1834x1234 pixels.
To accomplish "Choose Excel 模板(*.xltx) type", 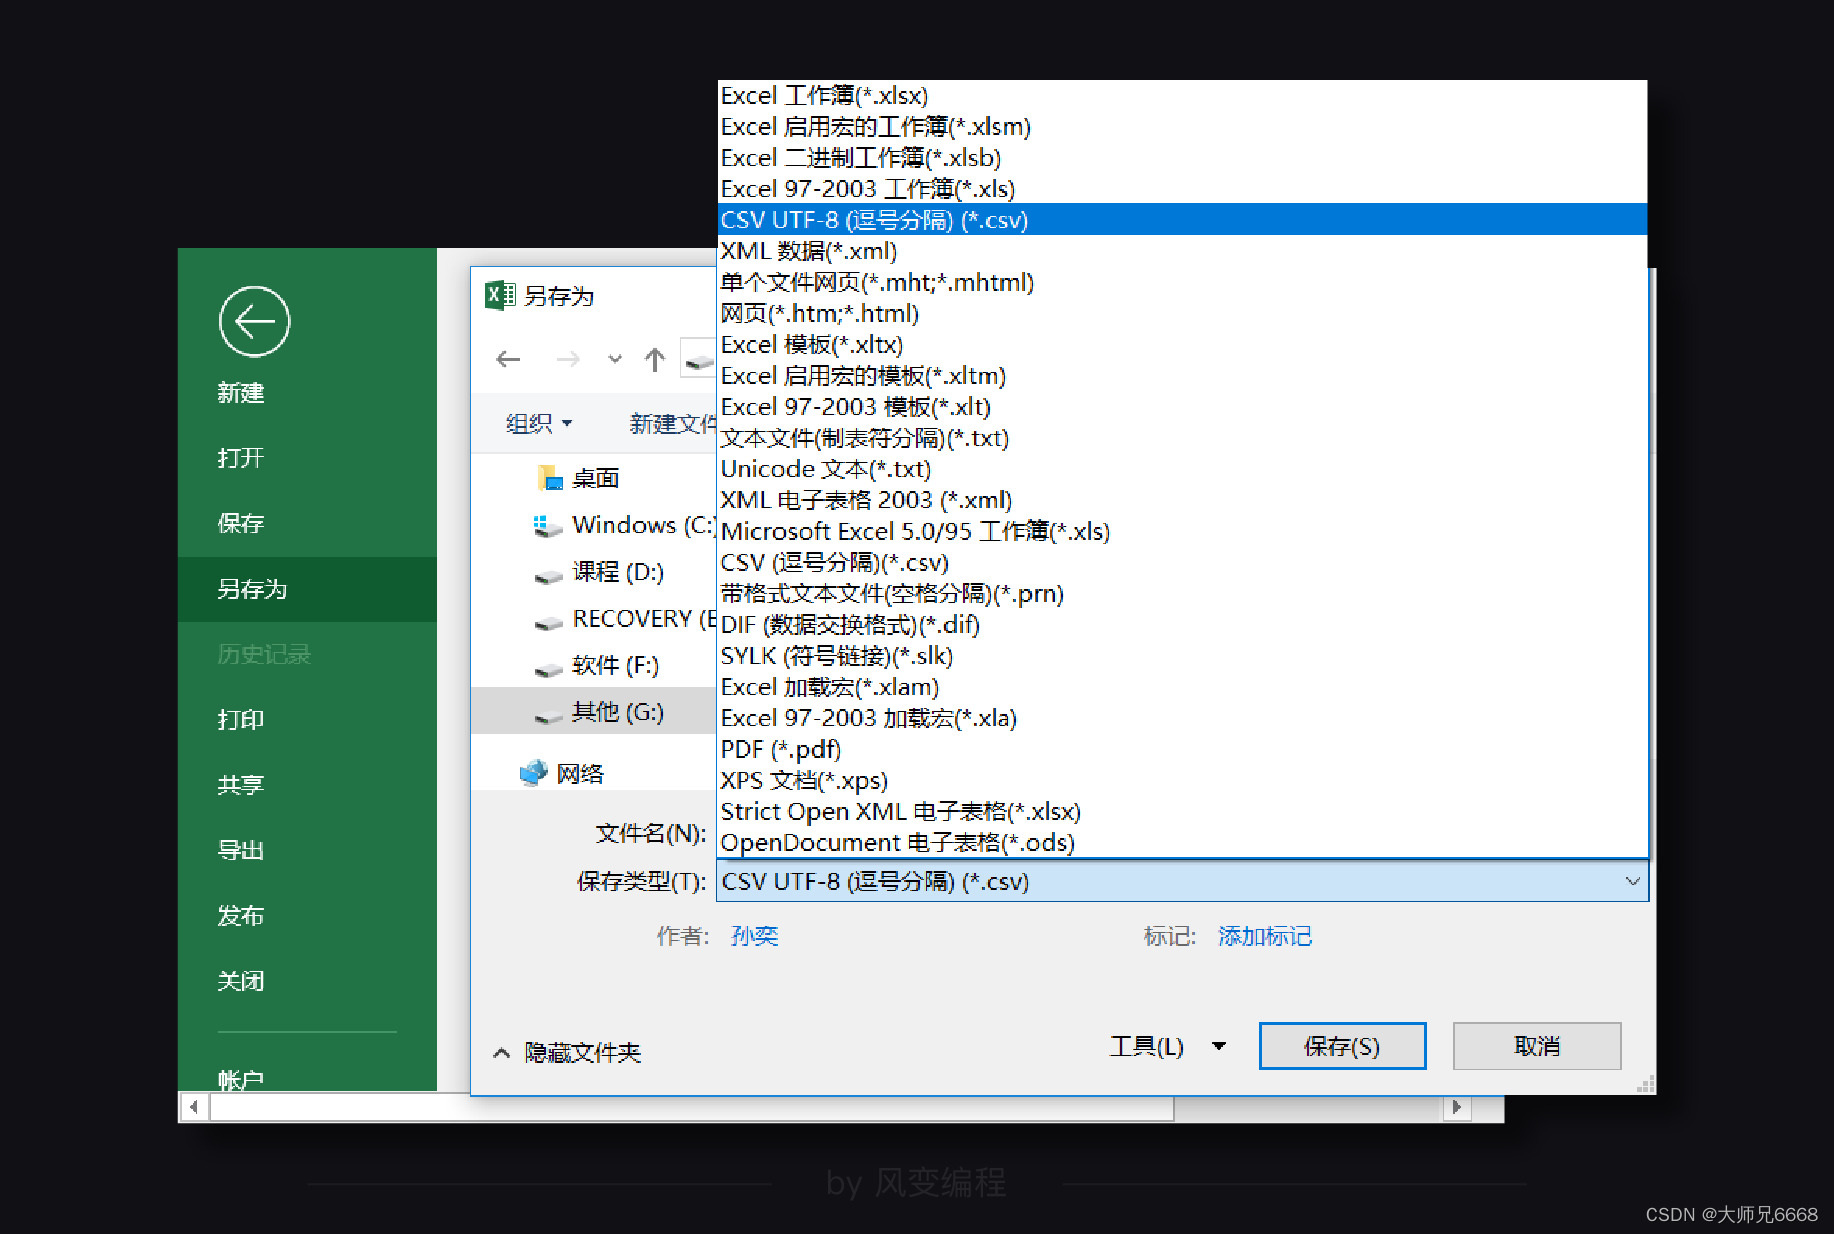I will [x=1182, y=345].
